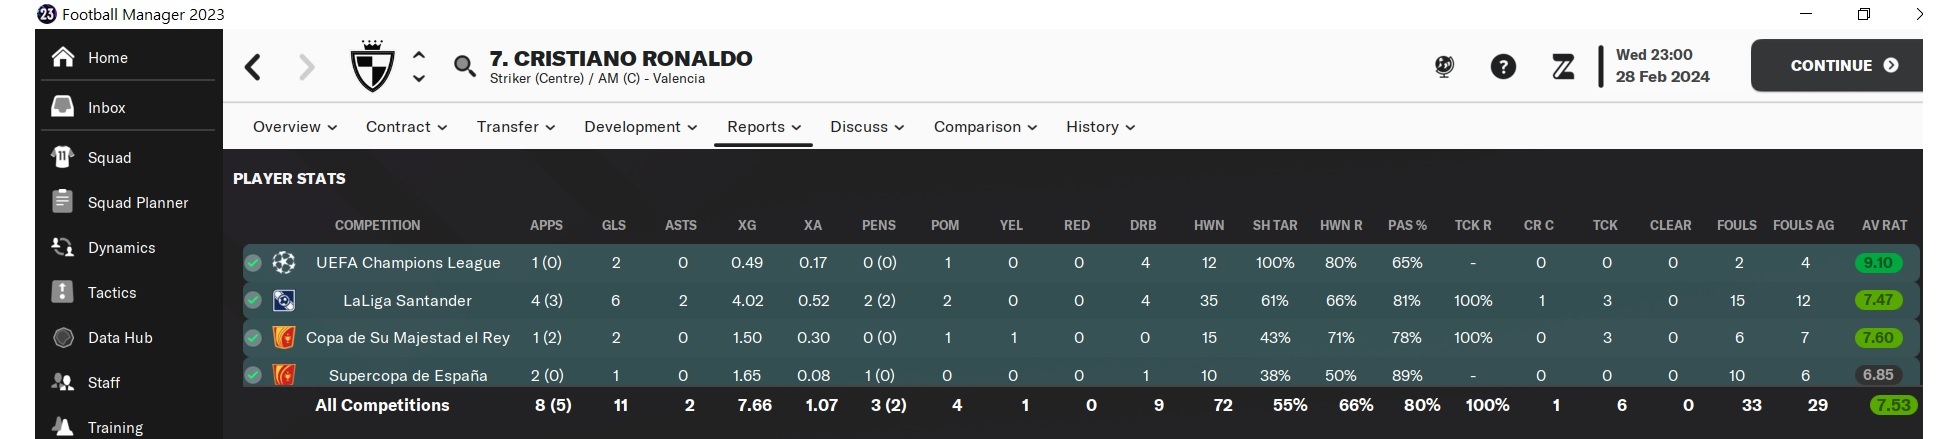
Task: Open the player search magnifier
Action: 464,67
